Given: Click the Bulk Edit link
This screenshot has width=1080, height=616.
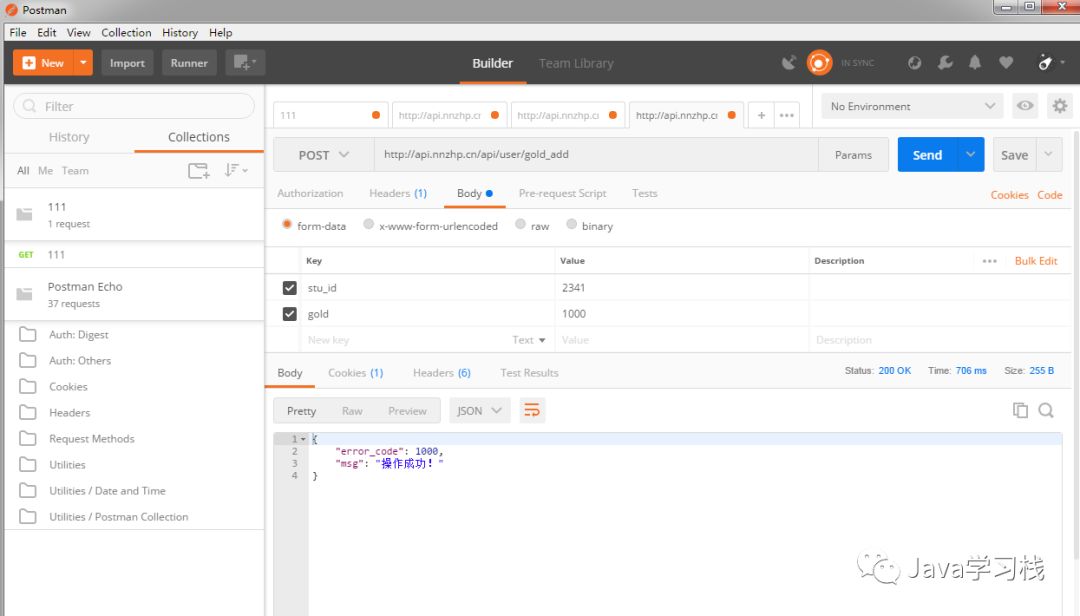Looking at the screenshot, I should pyautogui.click(x=1036, y=261).
